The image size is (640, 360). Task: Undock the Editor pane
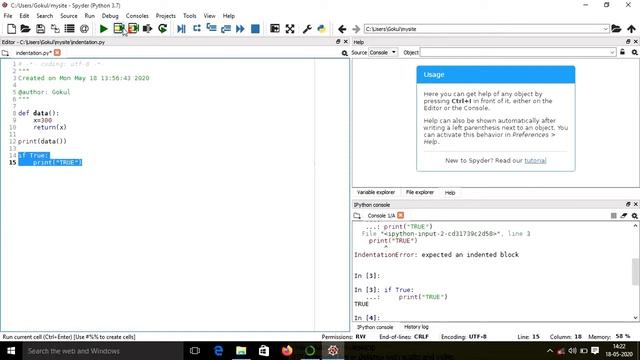338,42
